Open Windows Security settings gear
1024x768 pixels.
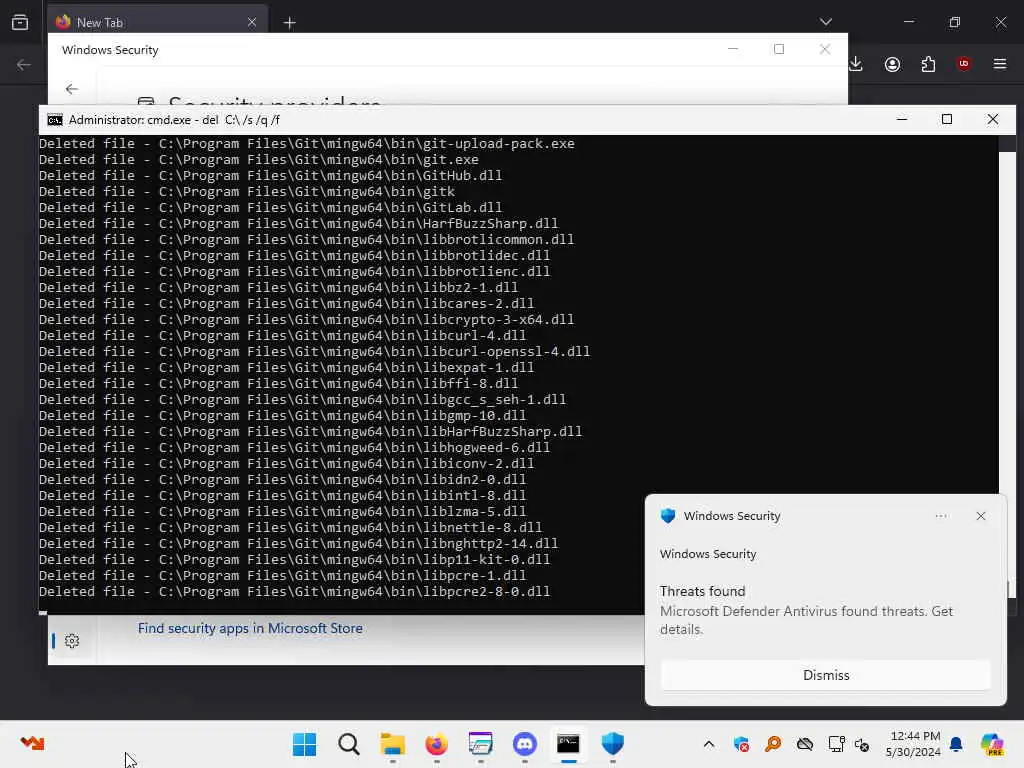tap(72, 641)
